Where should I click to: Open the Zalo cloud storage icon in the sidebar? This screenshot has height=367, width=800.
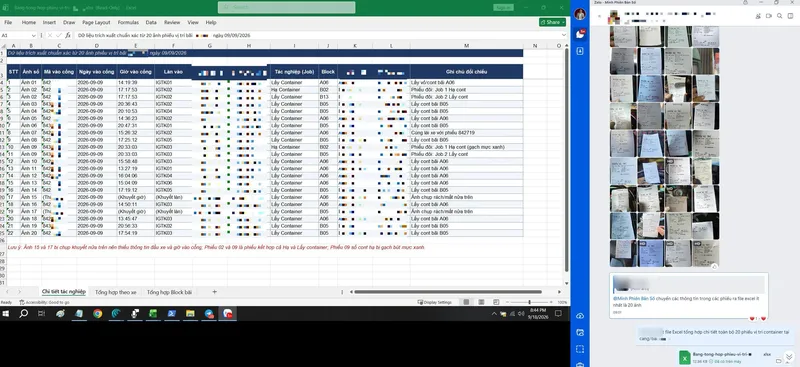[x=580, y=316]
